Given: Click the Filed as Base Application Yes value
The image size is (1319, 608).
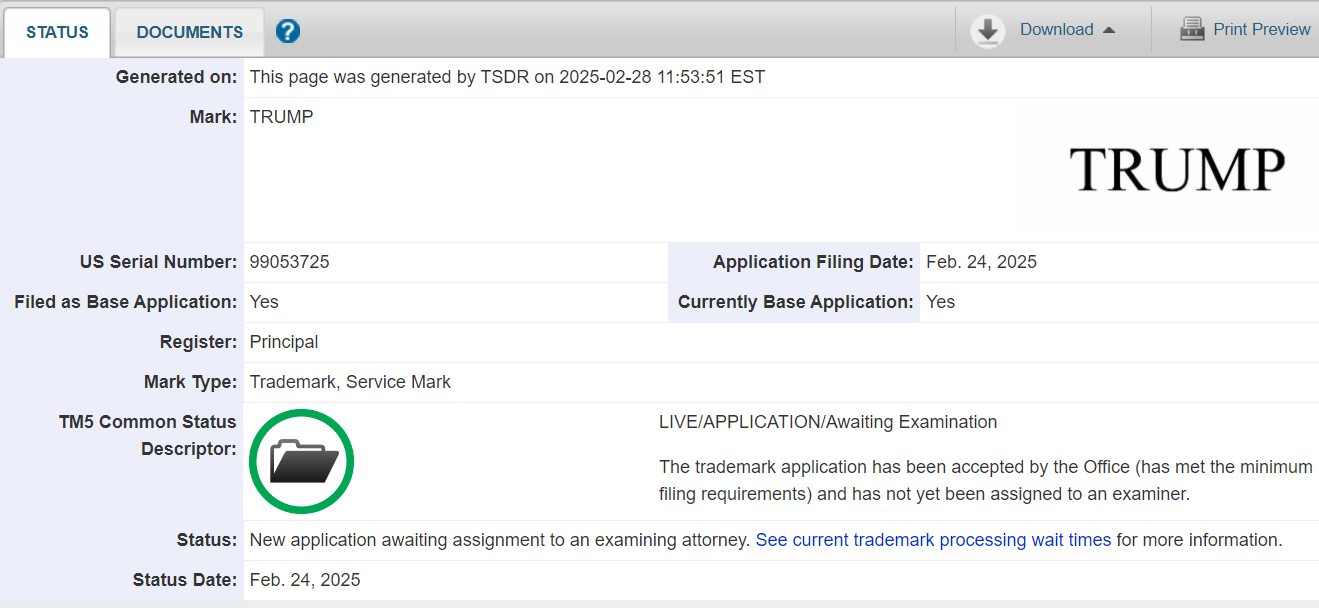Looking at the screenshot, I should pyautogui.click(x=264, y=302).
